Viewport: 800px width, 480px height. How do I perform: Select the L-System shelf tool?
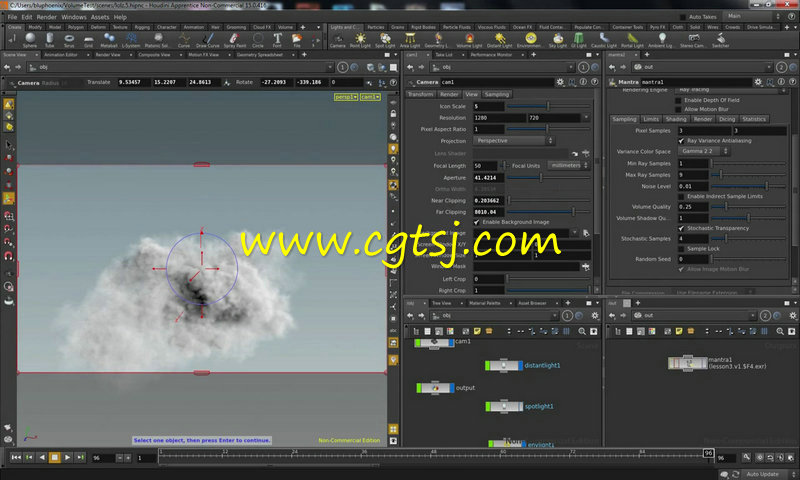pyautogui.click(x=131, y=40)
